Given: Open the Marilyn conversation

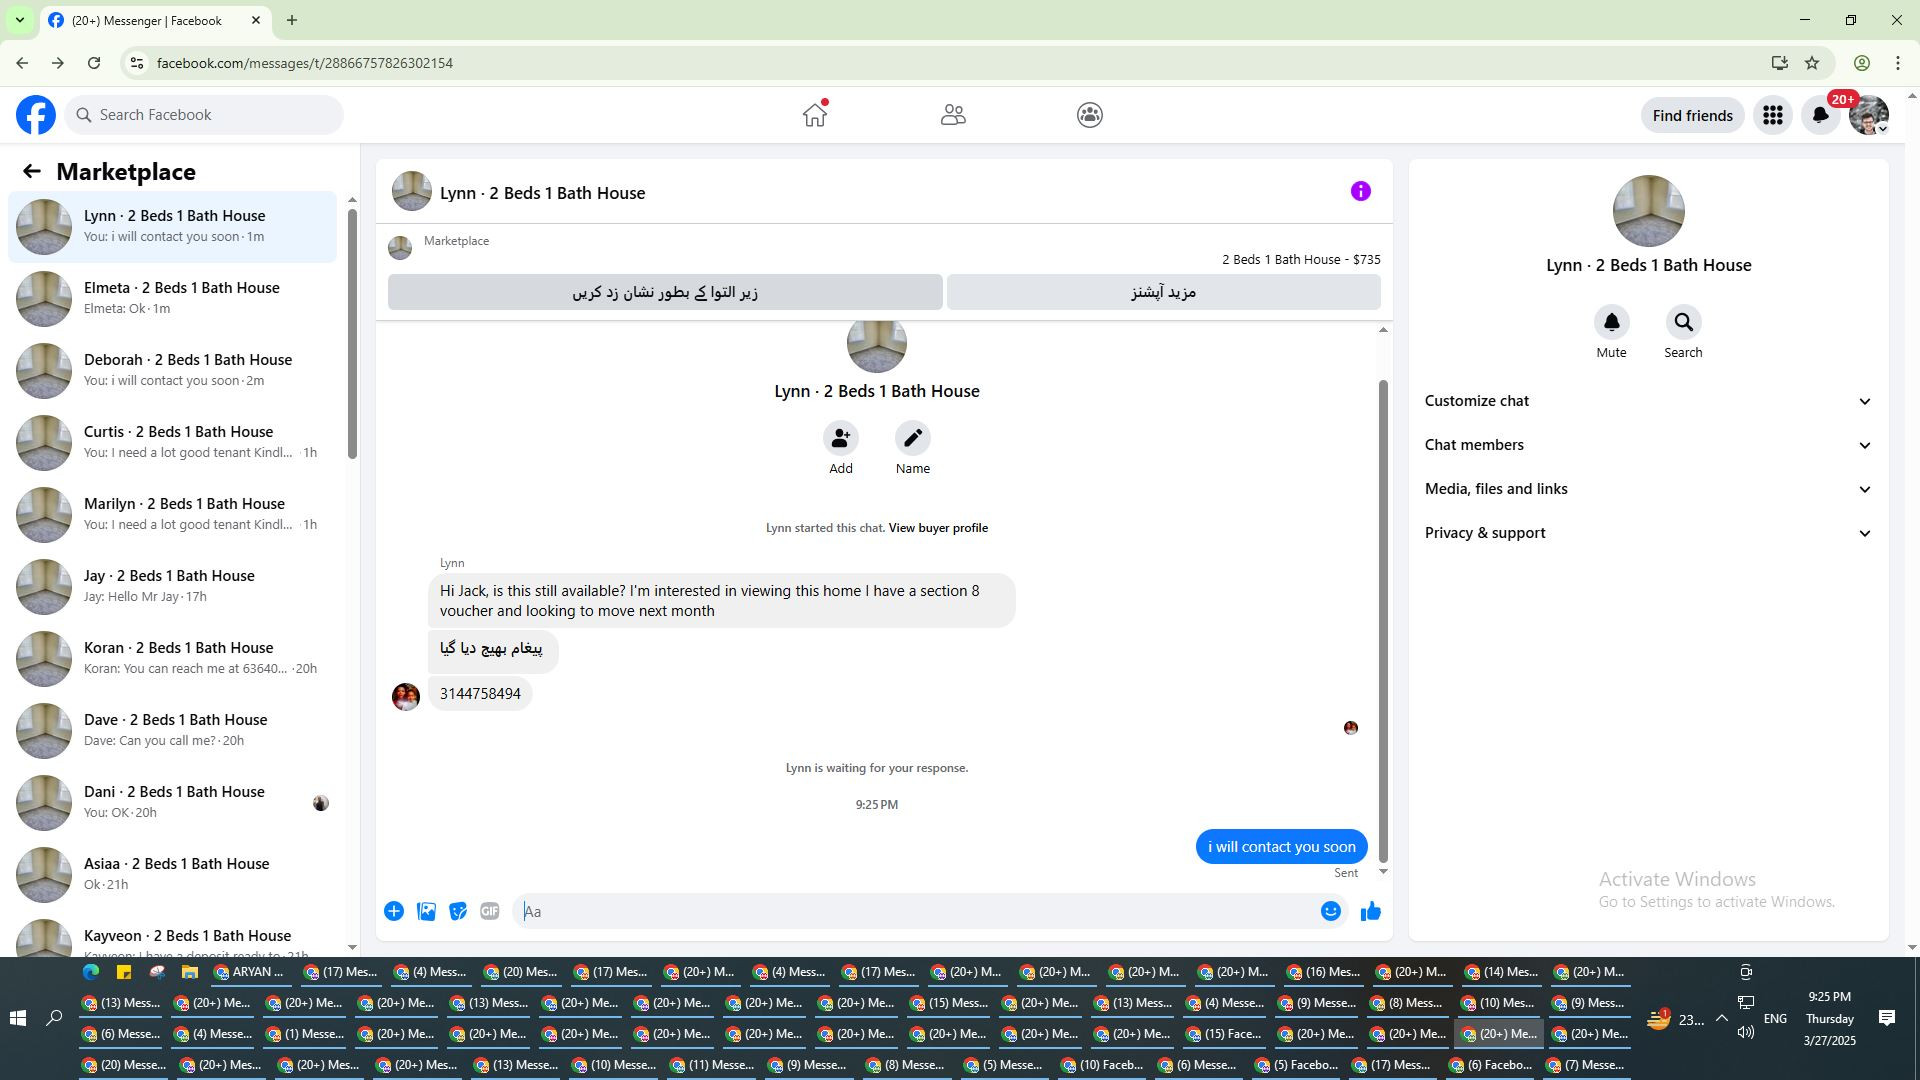Looking at the screenshot, I should (x=173, y=515).
